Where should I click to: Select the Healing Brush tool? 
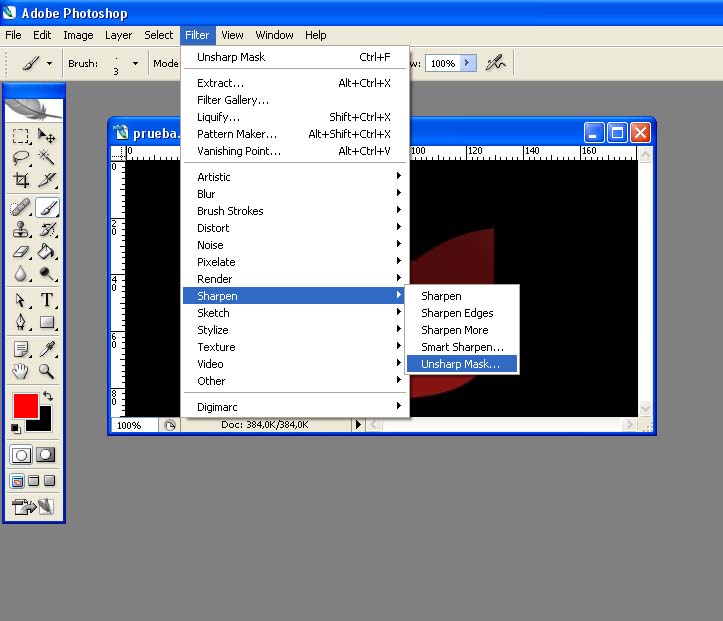tap(20, 207)
